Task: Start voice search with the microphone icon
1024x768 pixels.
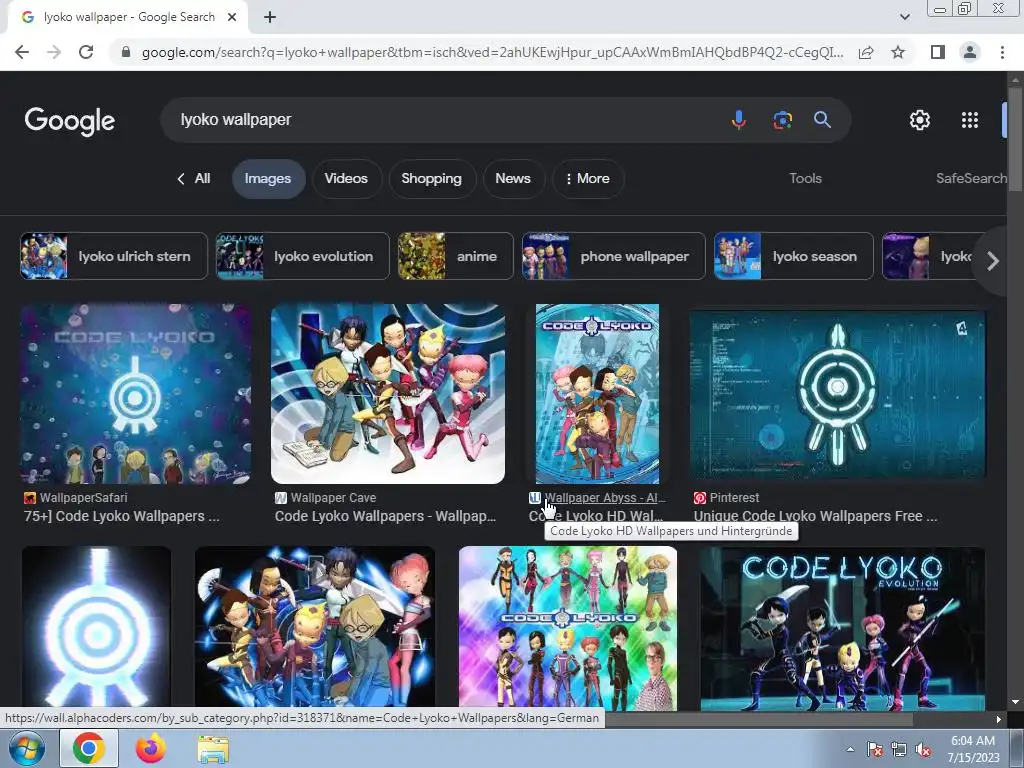Action: 739,120
